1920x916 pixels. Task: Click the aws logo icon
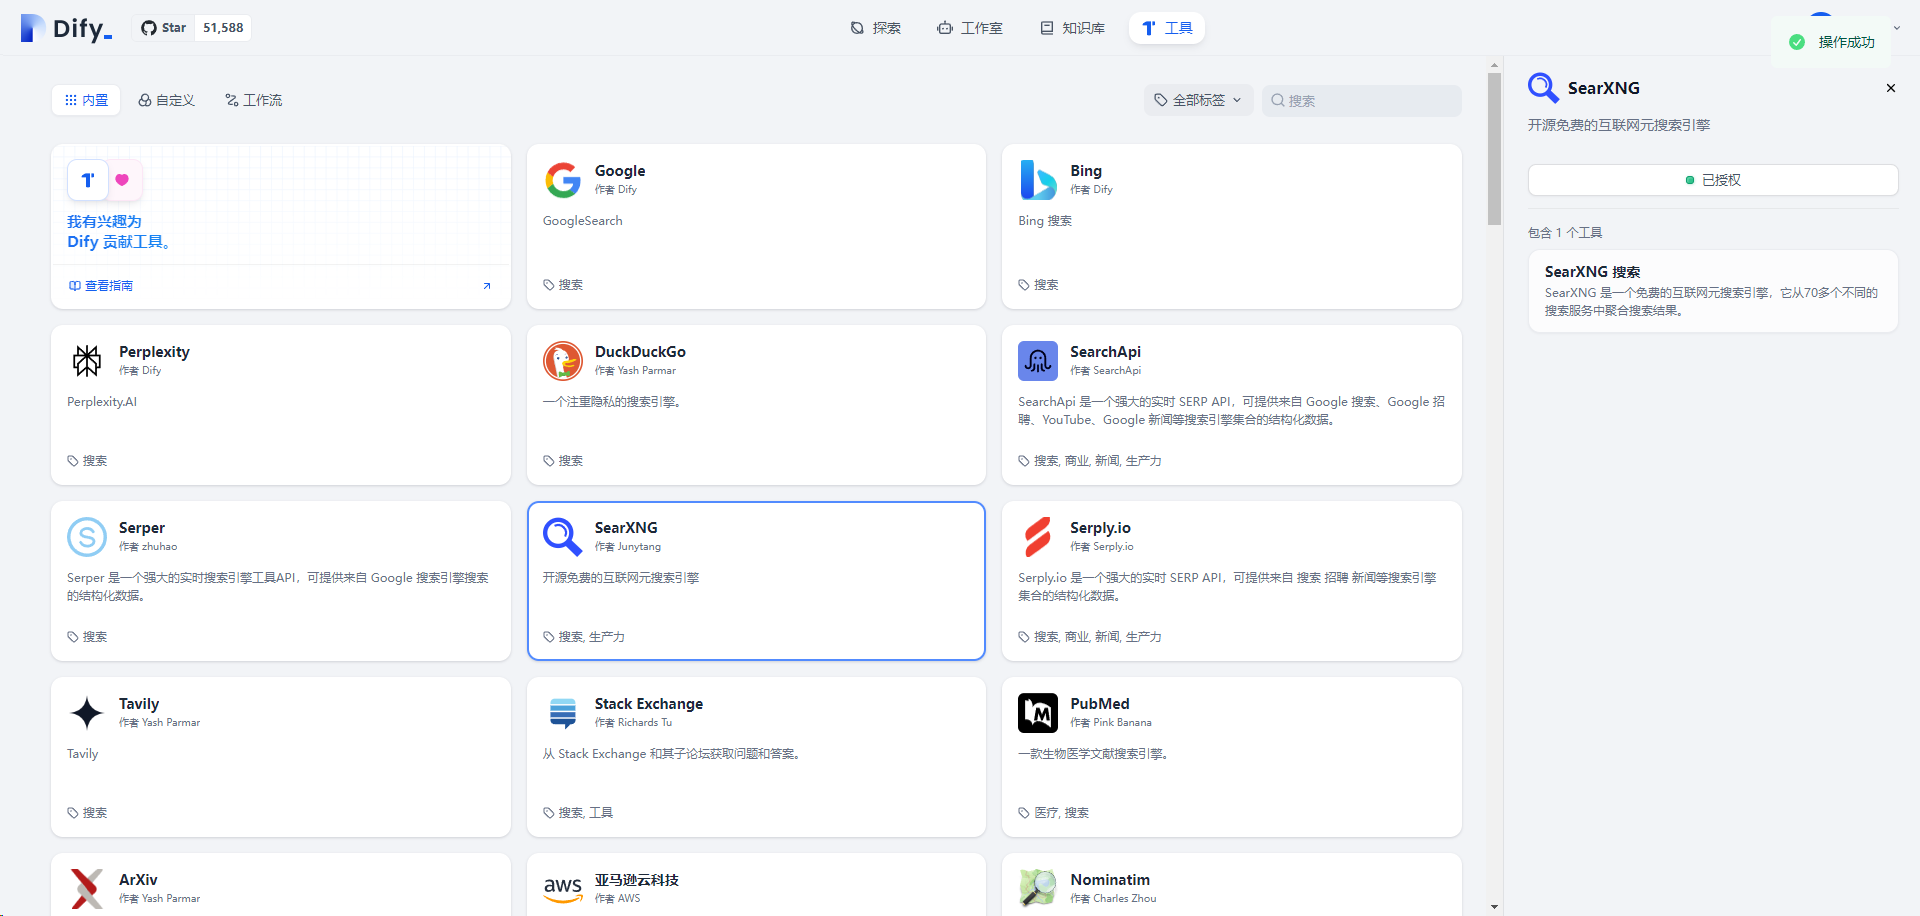(563, 889)
